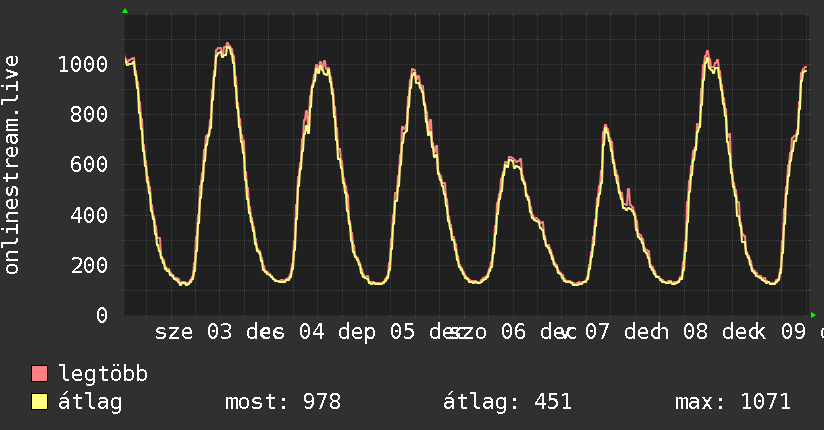The image size is (824, 430).
Task: Click the '04' date label on the X axis
Action: click(311, 332)
